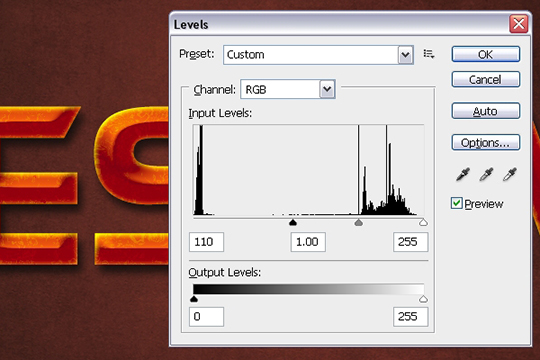The height and width of the screenshot is (360, 540).
Task: Click the output black level slider
Action: (194, 299)
